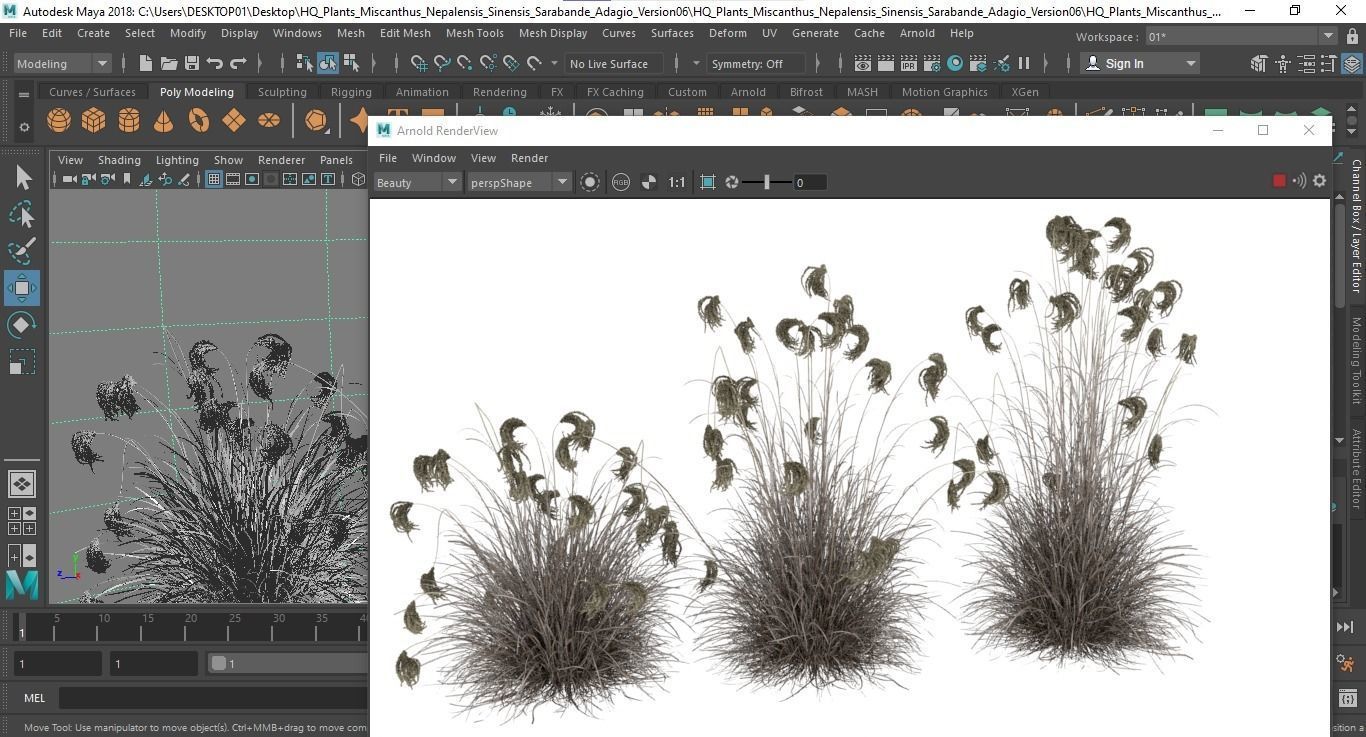The width and height of the screenshot is (1366, 737).
Task: Open viewport Lighting menu
Action: [x=177, y=160]
